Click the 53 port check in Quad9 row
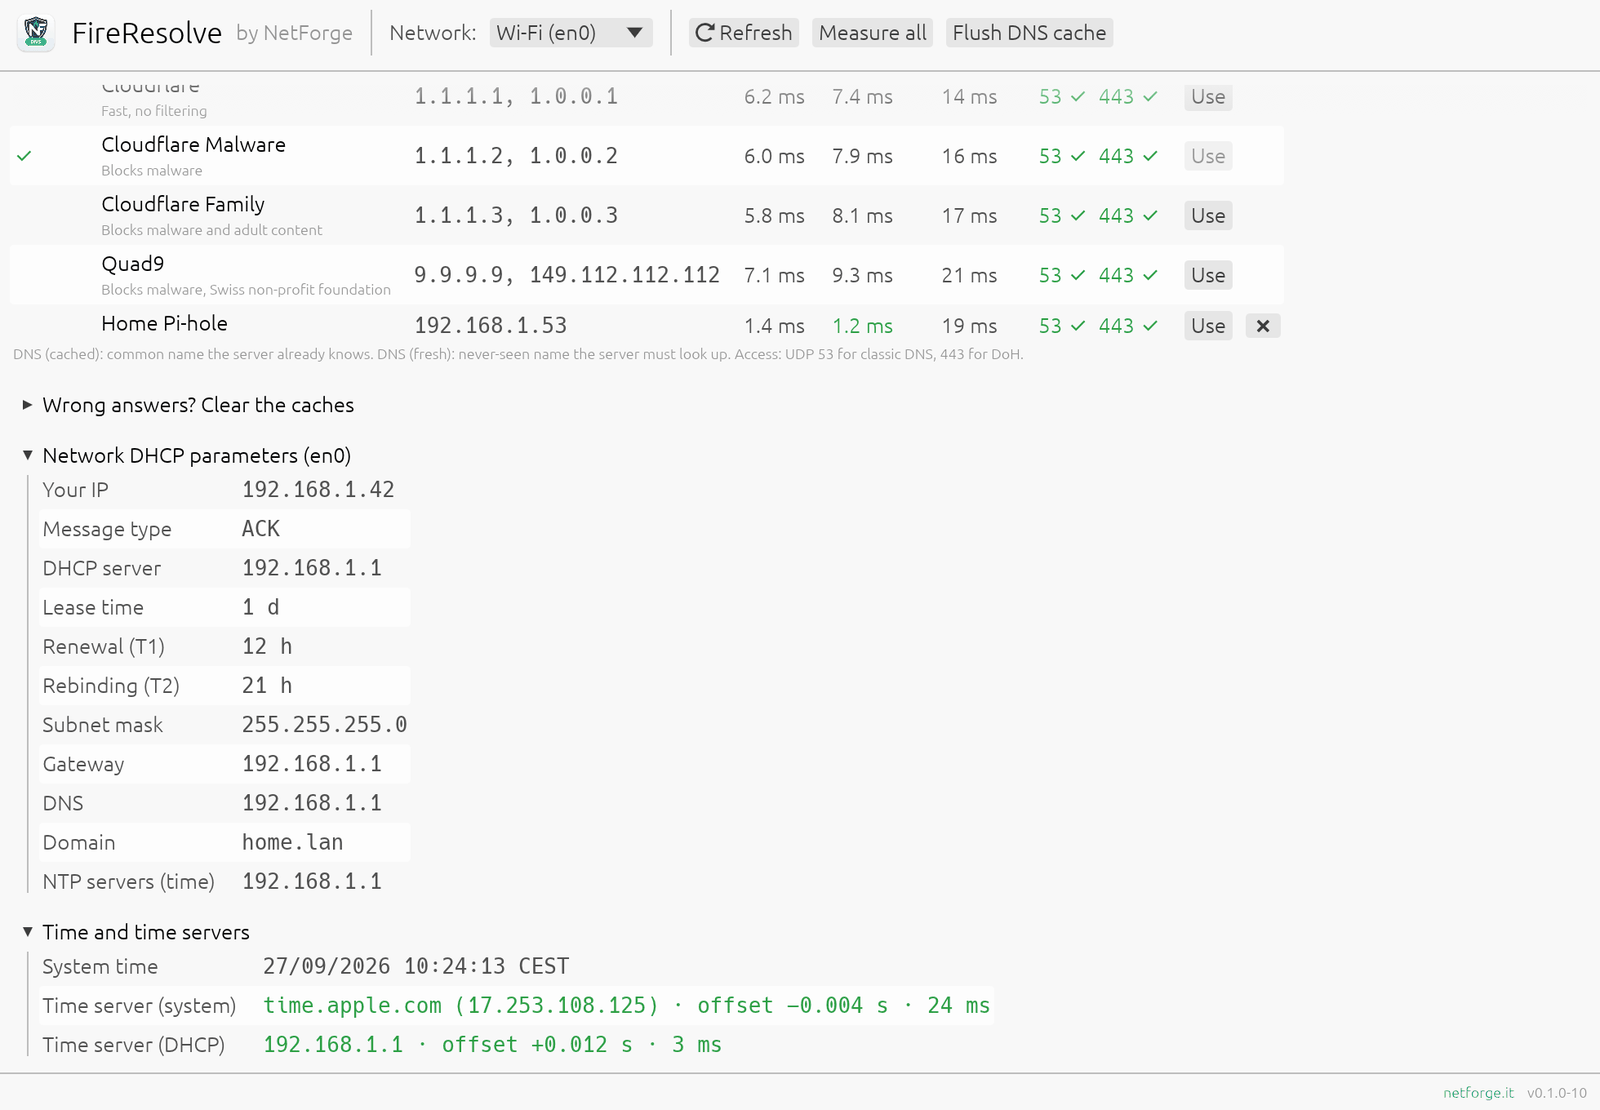 [x=1061, y=275]
